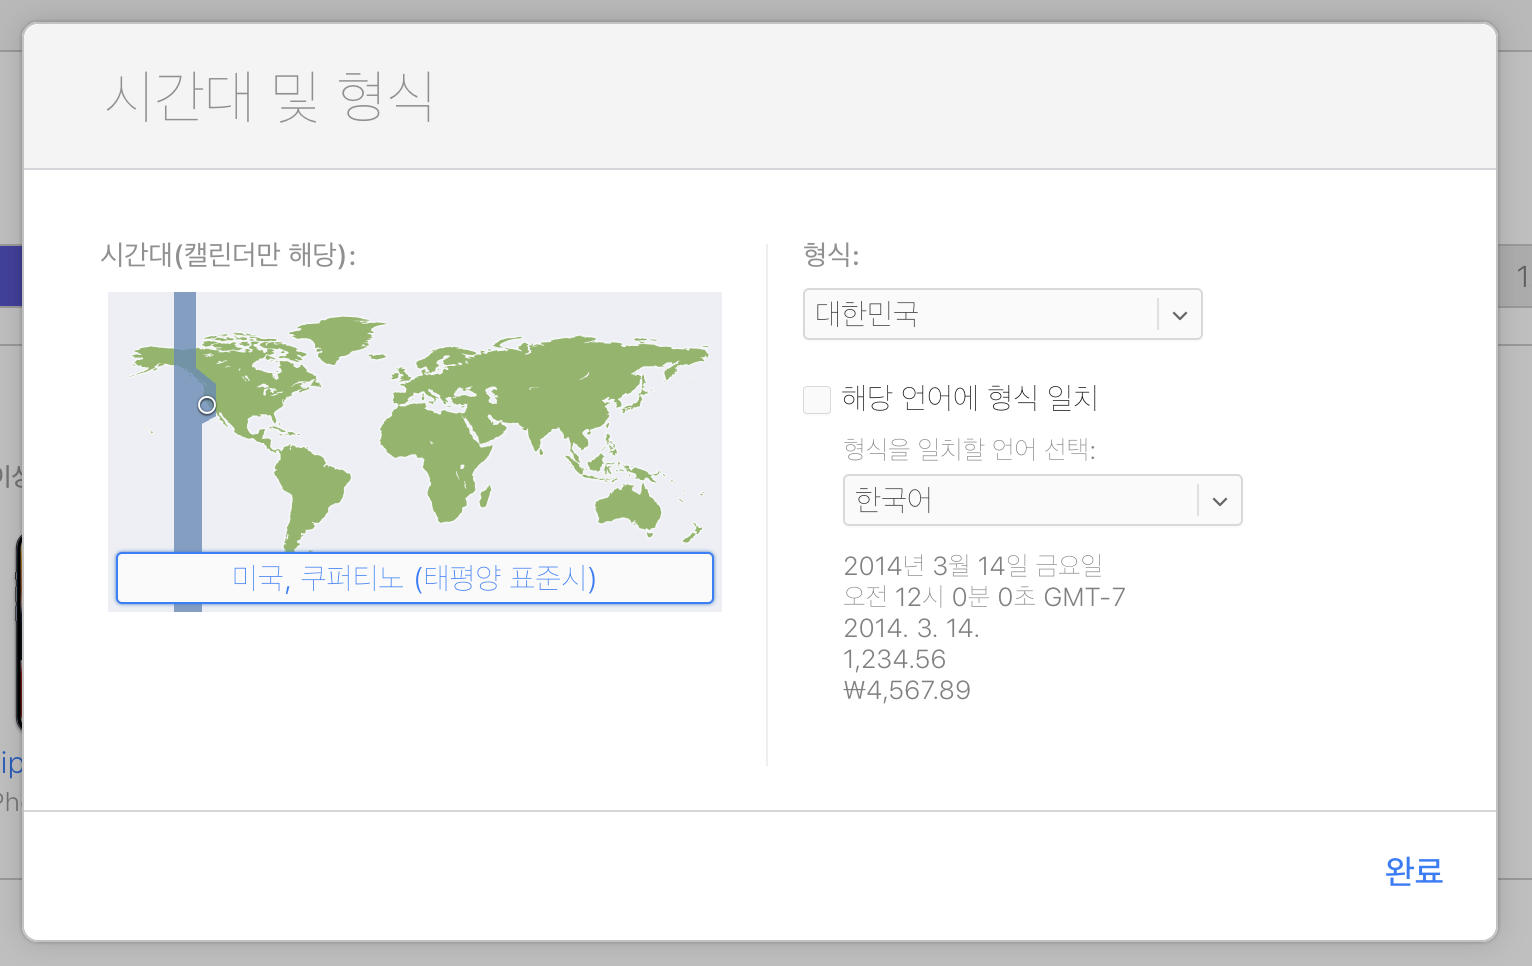The image size is (1532, 966).
Task: Click the chevron arrow of the 대한민국 dropdown
Action: [x=1180, y=315]
